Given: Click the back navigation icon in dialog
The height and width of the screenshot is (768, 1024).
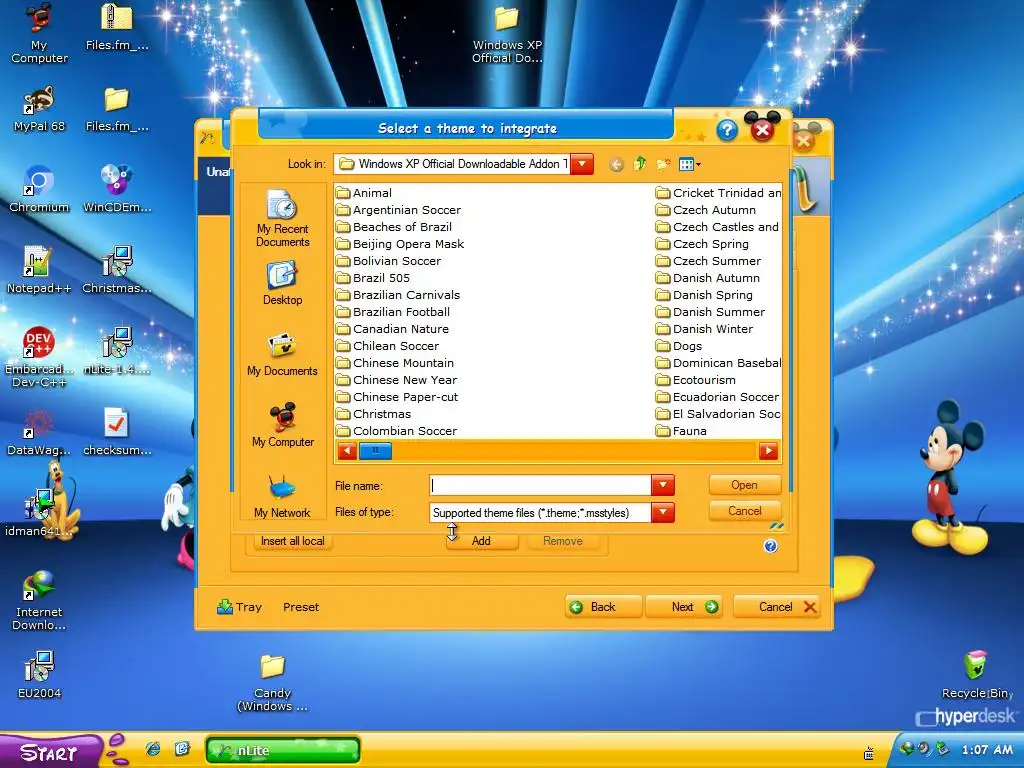Looking at the screenshot, I should click(616, 165).
